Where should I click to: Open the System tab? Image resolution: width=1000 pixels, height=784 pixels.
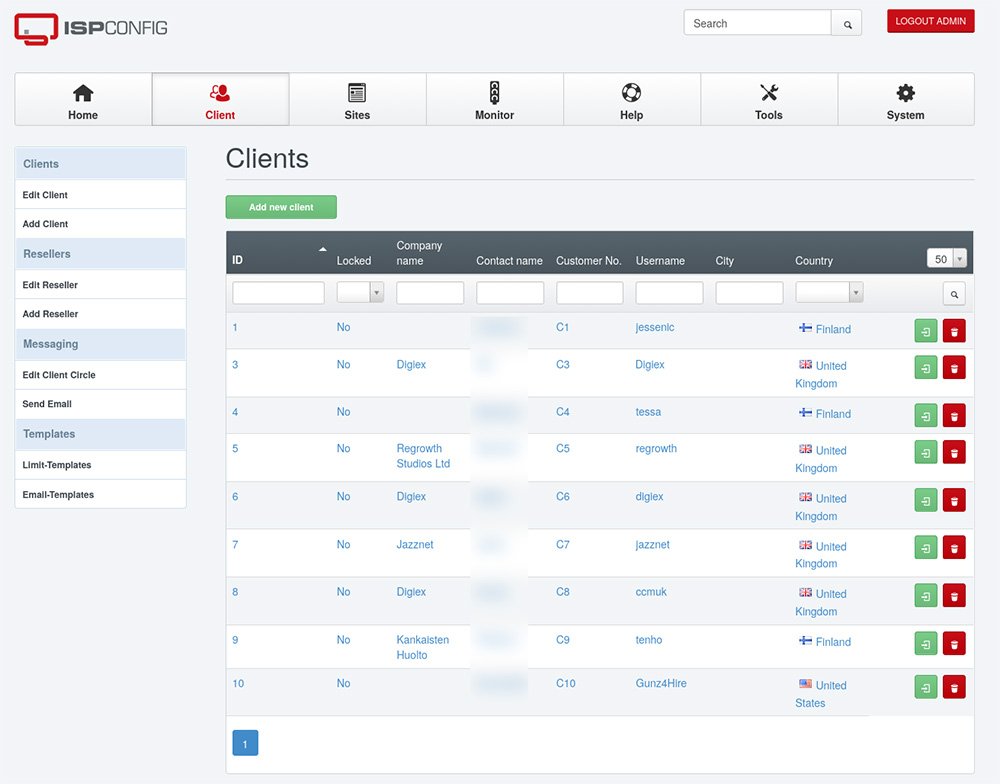pyautogui.click(x=906, y=100)
